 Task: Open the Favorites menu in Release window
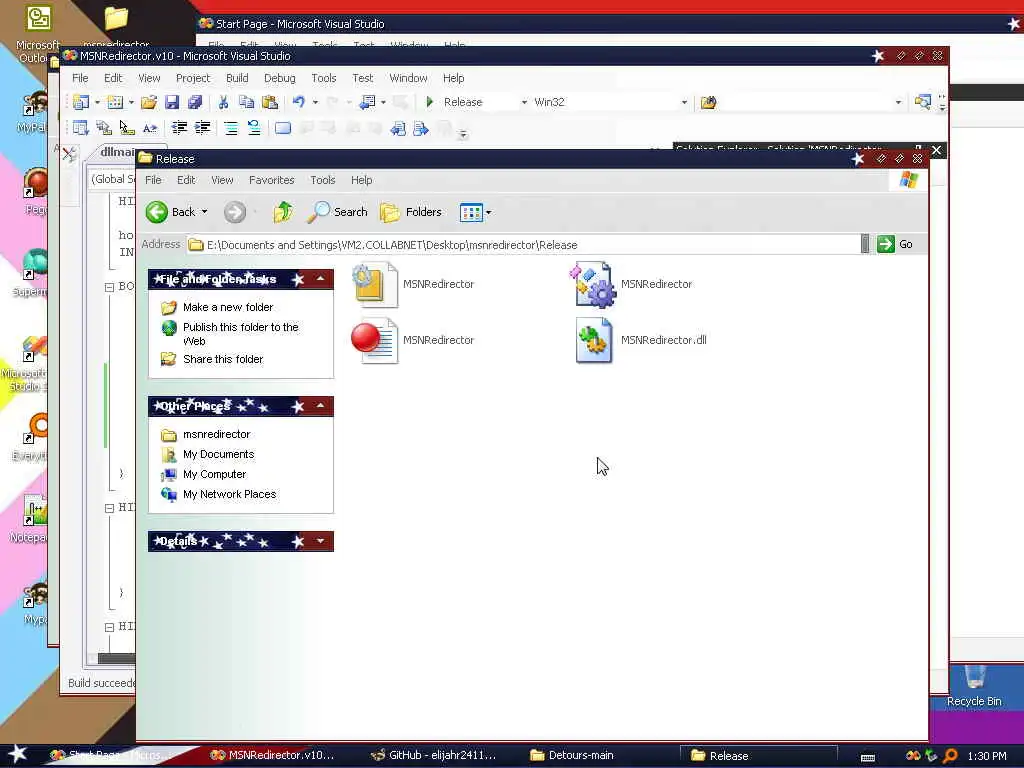272,180
